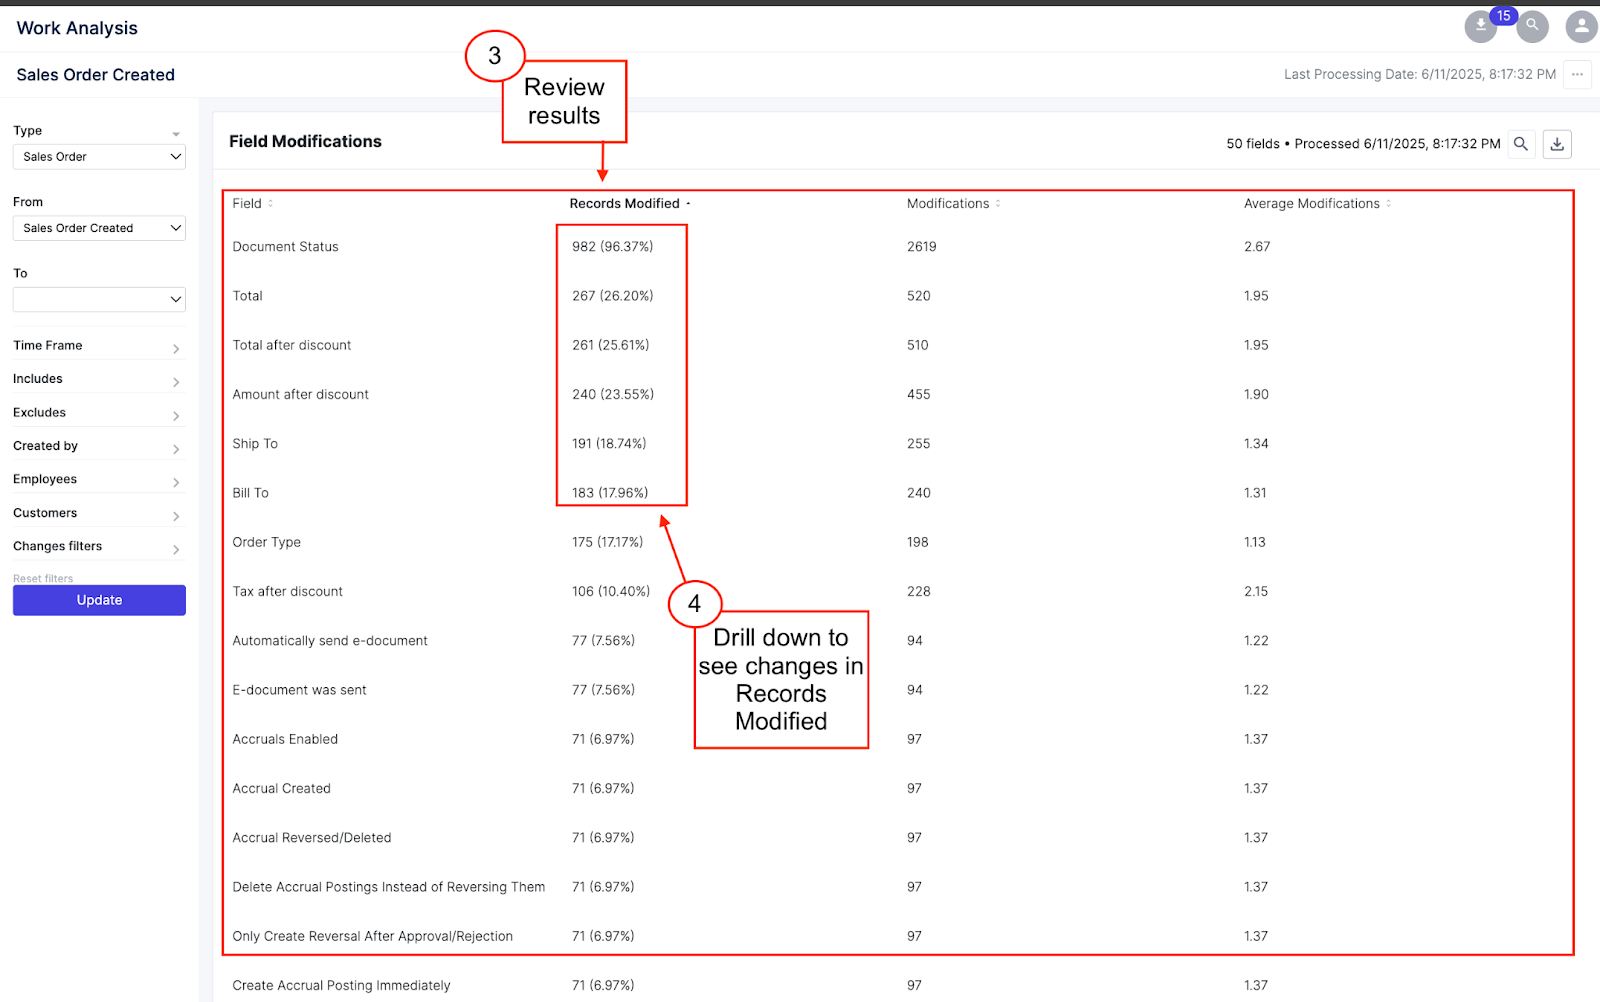Click Document Status records 982 (96.37%)
The width and height of the screenshot is (1600, 1002).
click(x=612, y=247)
